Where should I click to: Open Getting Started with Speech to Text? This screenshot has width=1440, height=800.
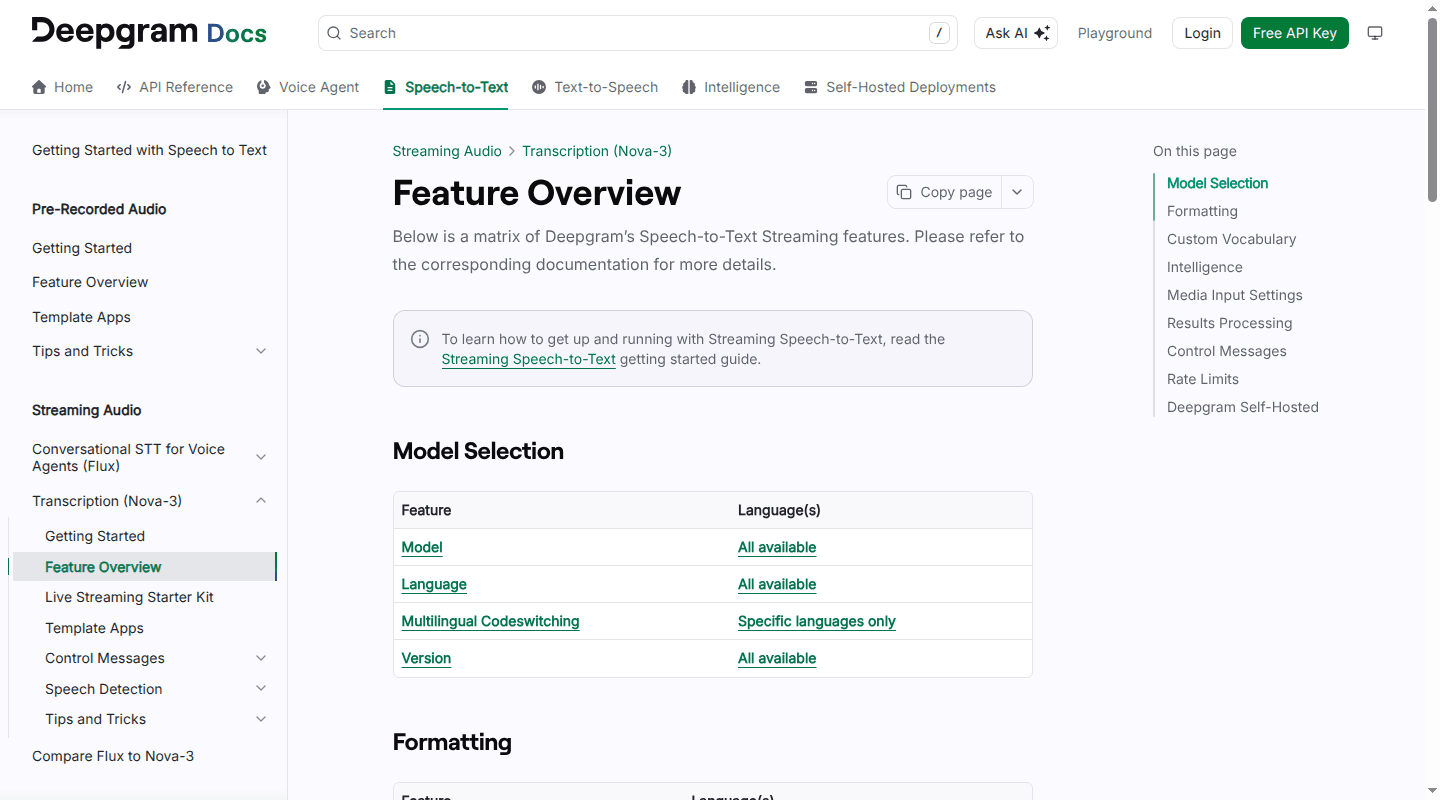(150, 150)
